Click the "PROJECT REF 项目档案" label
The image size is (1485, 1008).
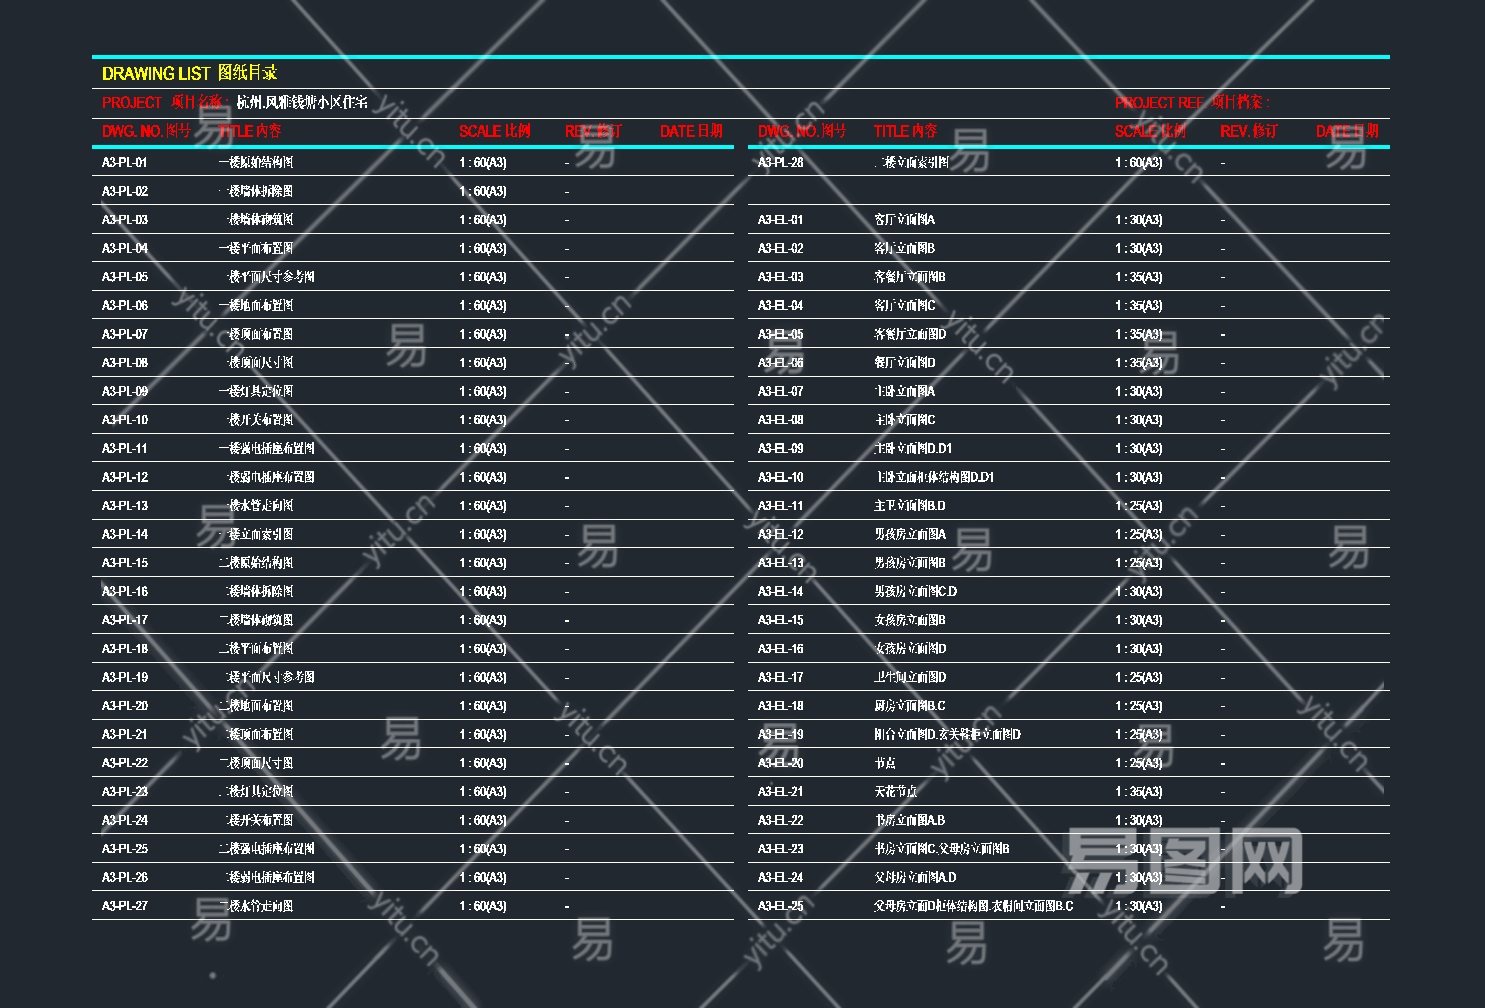1192,102
